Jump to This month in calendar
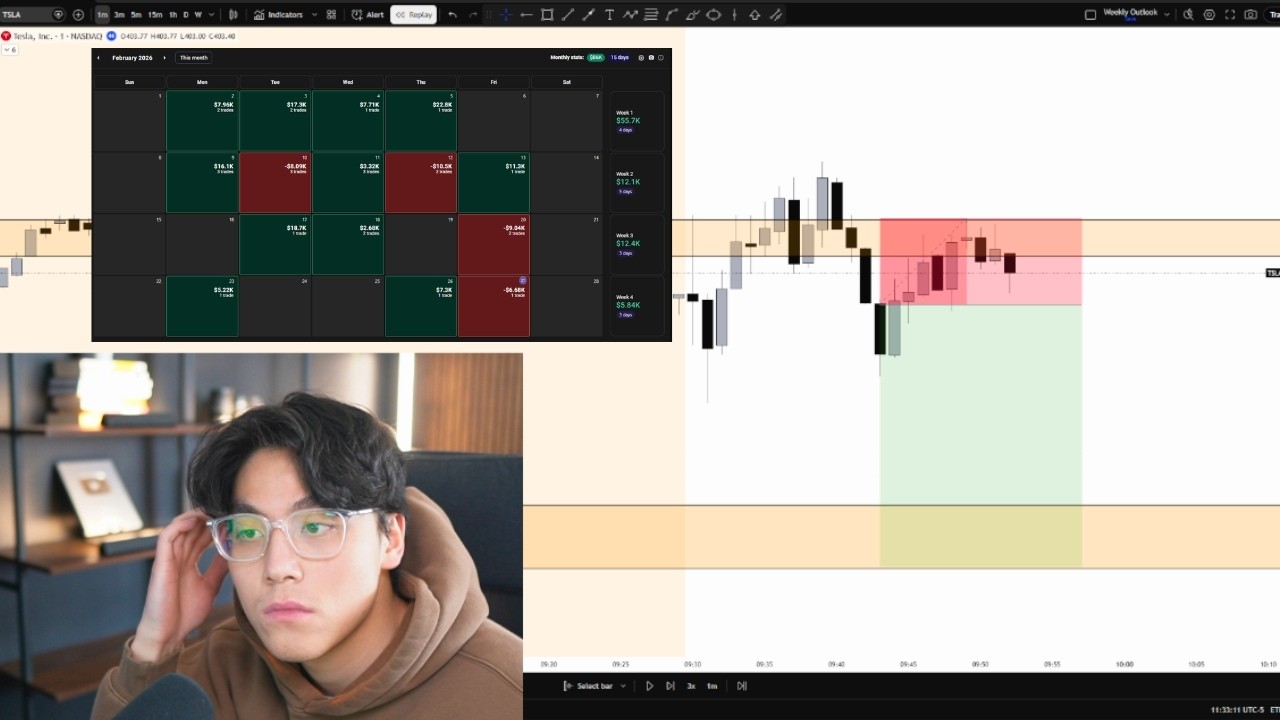The width and height of the screenshot is (1280, 720). point(193,58)
